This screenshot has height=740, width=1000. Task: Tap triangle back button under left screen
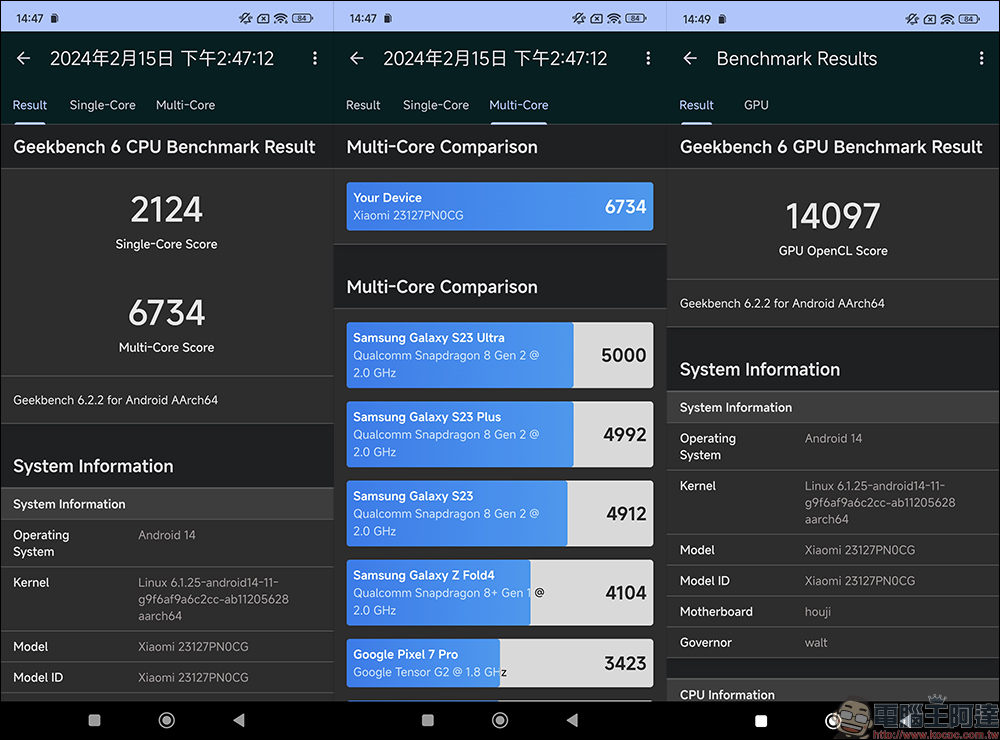click(x=239, y=720)
